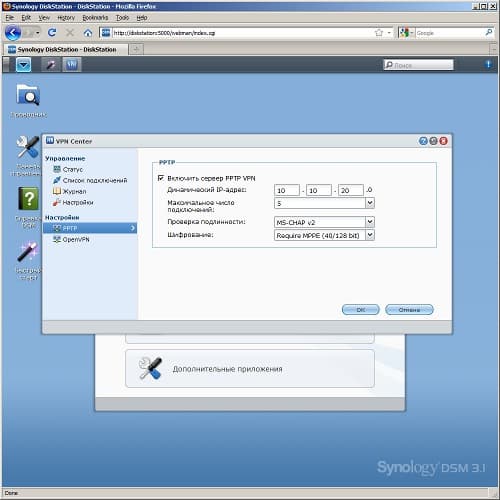500x500 pixels.
Task: Open Дополнительные приложения in background window
Action: [x=250, y=369]
